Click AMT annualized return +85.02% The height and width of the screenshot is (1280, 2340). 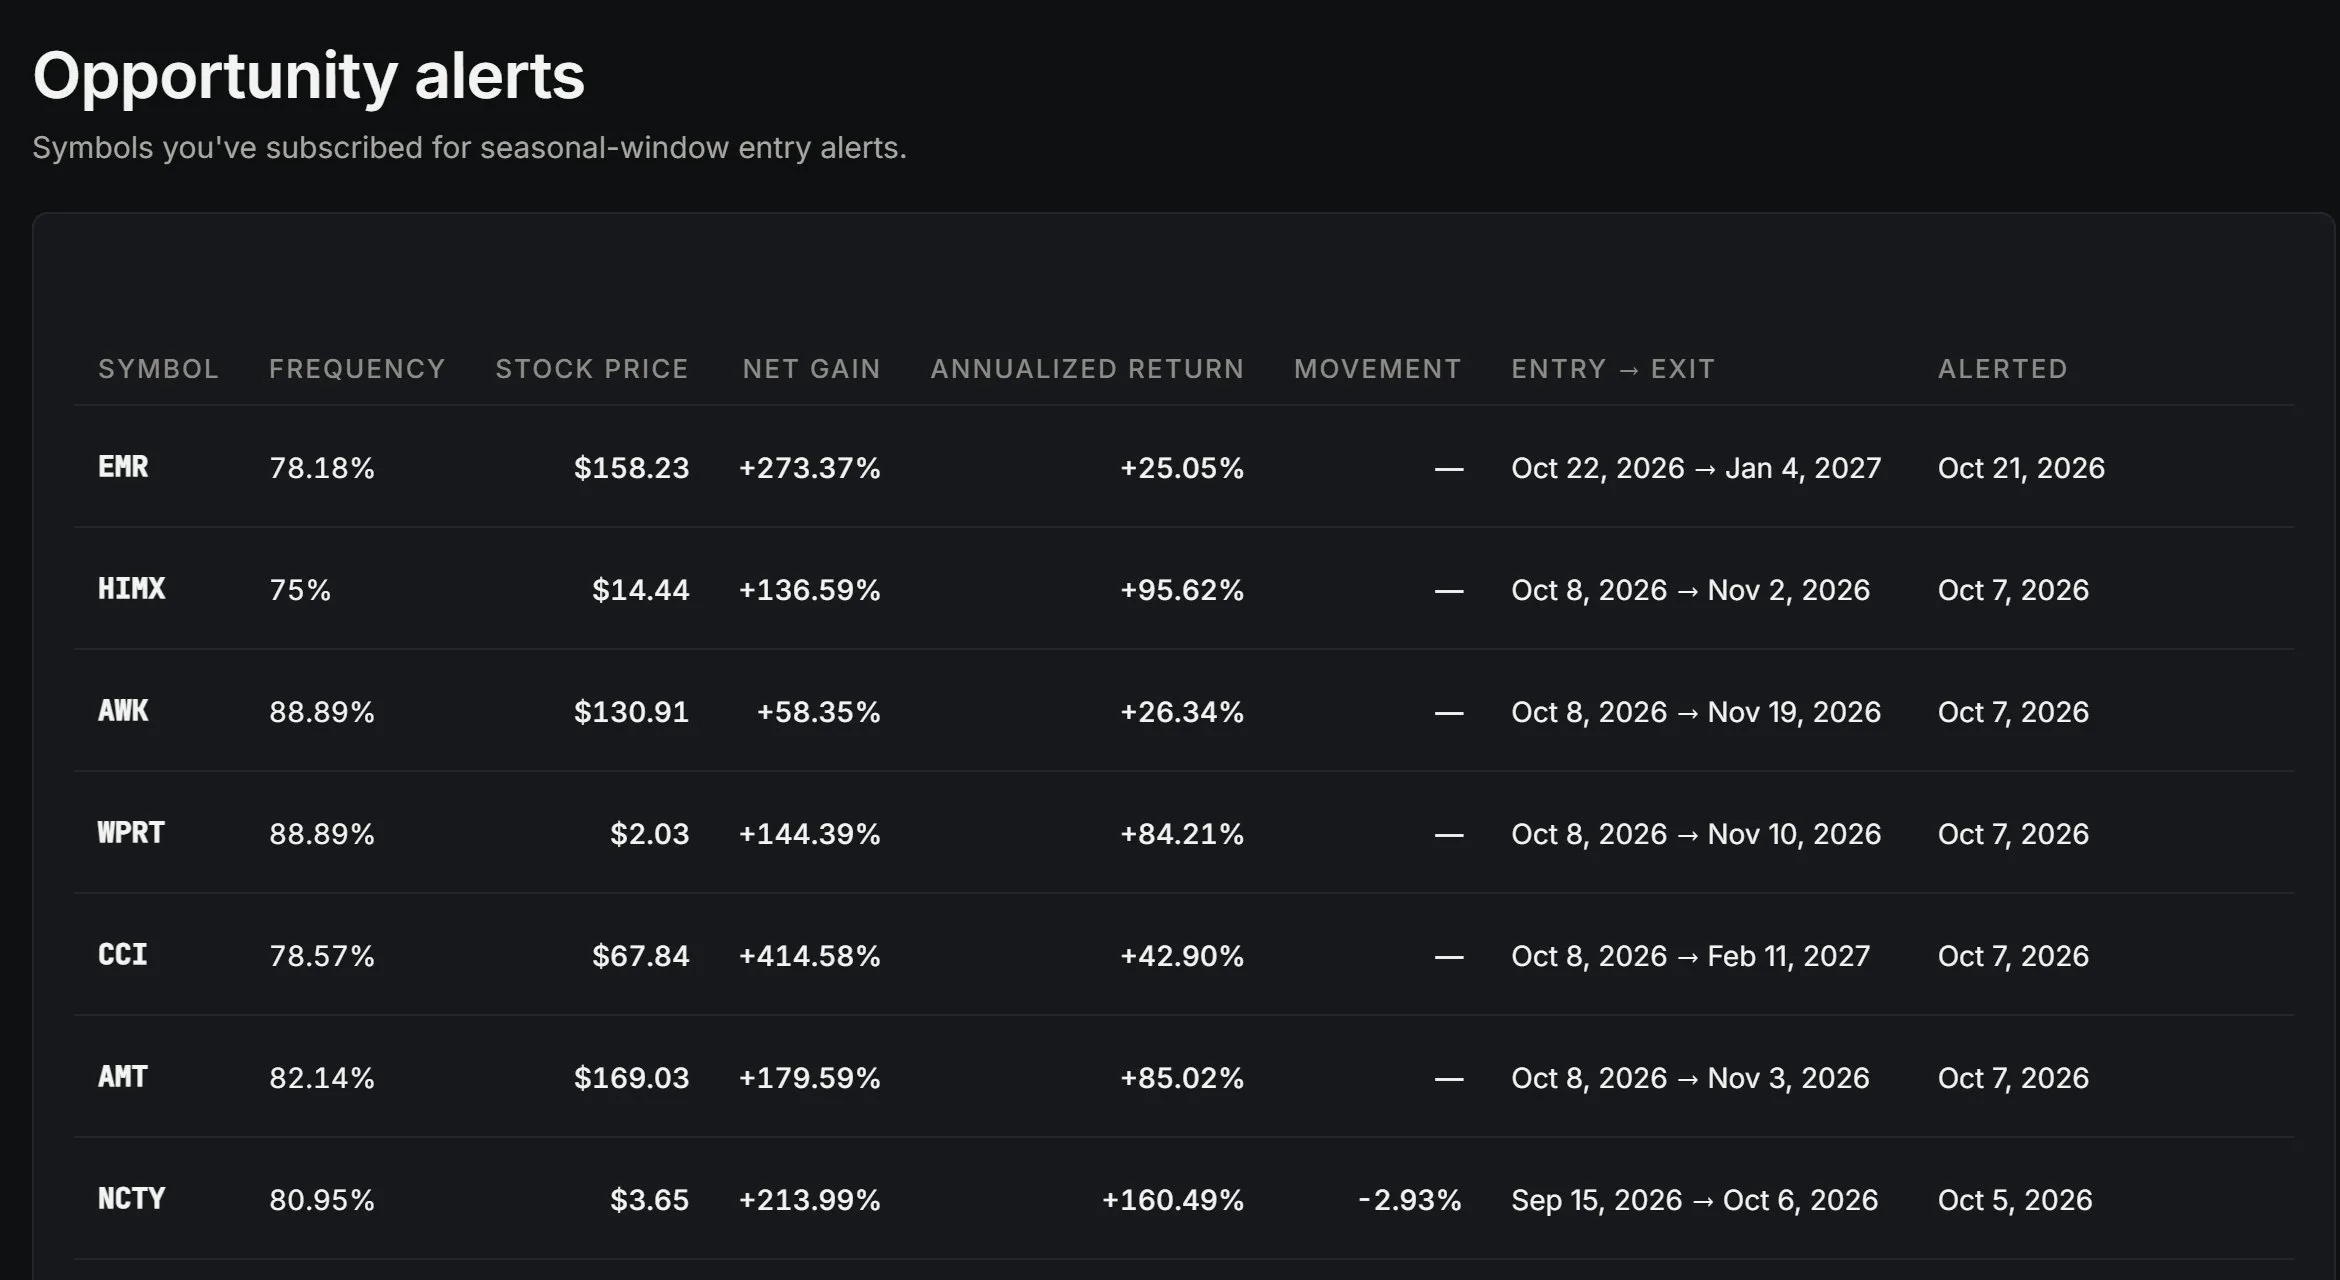[1182, 1078]
